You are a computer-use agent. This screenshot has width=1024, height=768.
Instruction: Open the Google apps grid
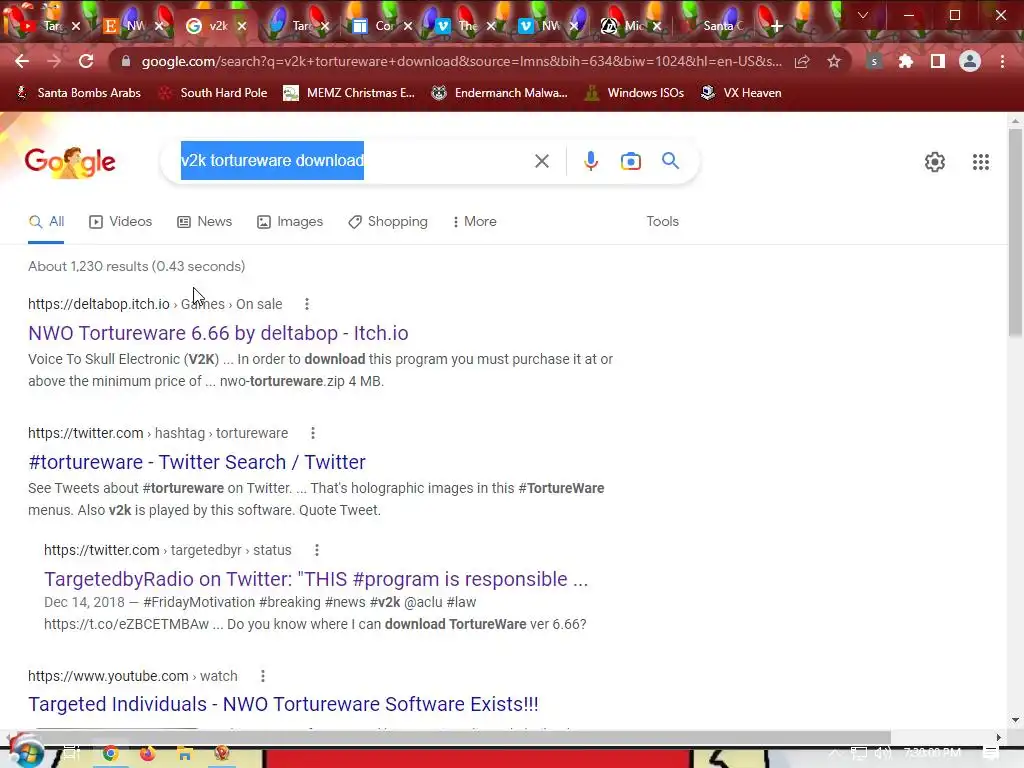pos(980,161)
